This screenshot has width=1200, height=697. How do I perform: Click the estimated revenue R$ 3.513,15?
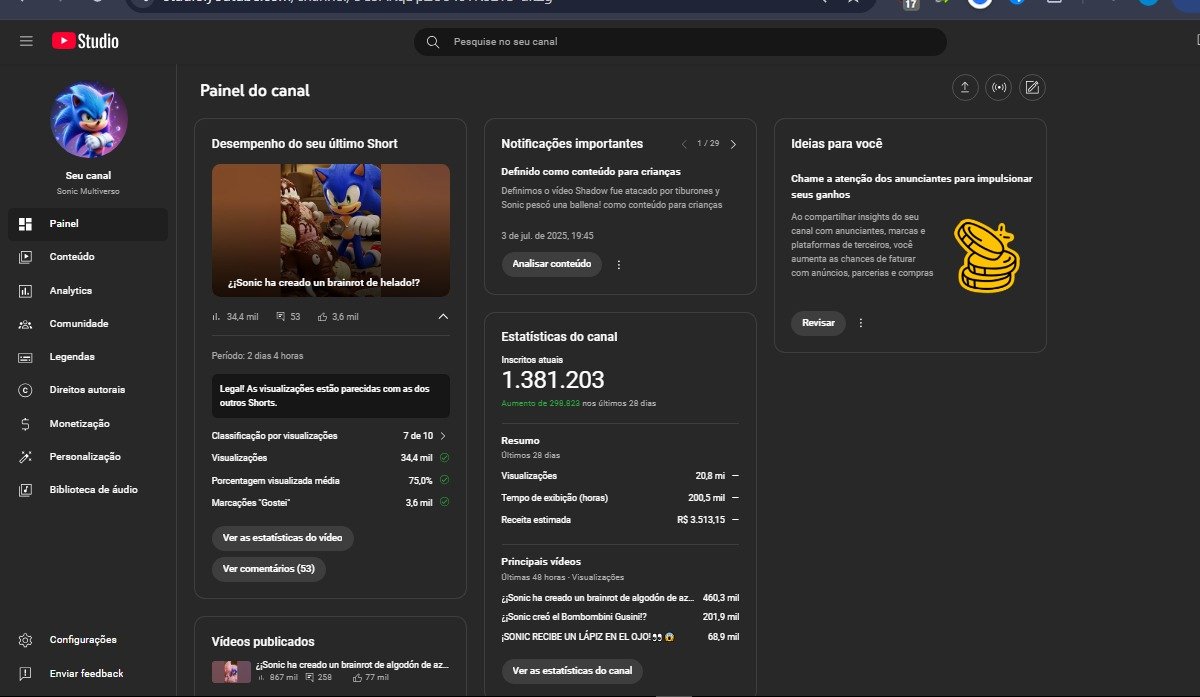pos(703,520)
